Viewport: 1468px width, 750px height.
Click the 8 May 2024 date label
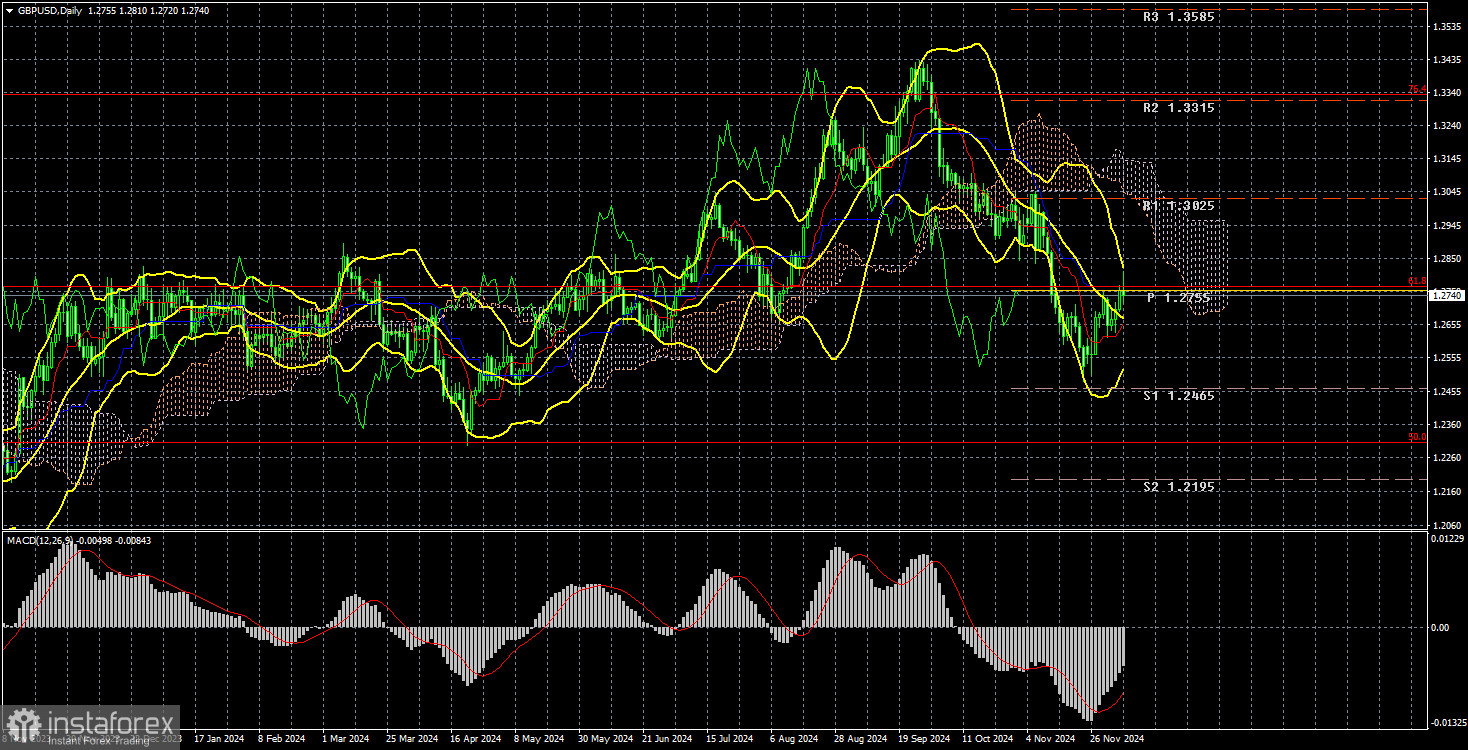pos(538,739)
